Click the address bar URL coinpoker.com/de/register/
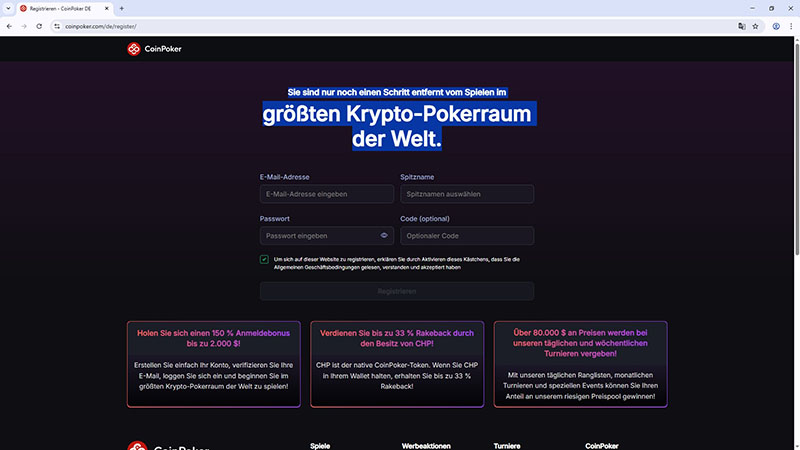 (101, 26)
